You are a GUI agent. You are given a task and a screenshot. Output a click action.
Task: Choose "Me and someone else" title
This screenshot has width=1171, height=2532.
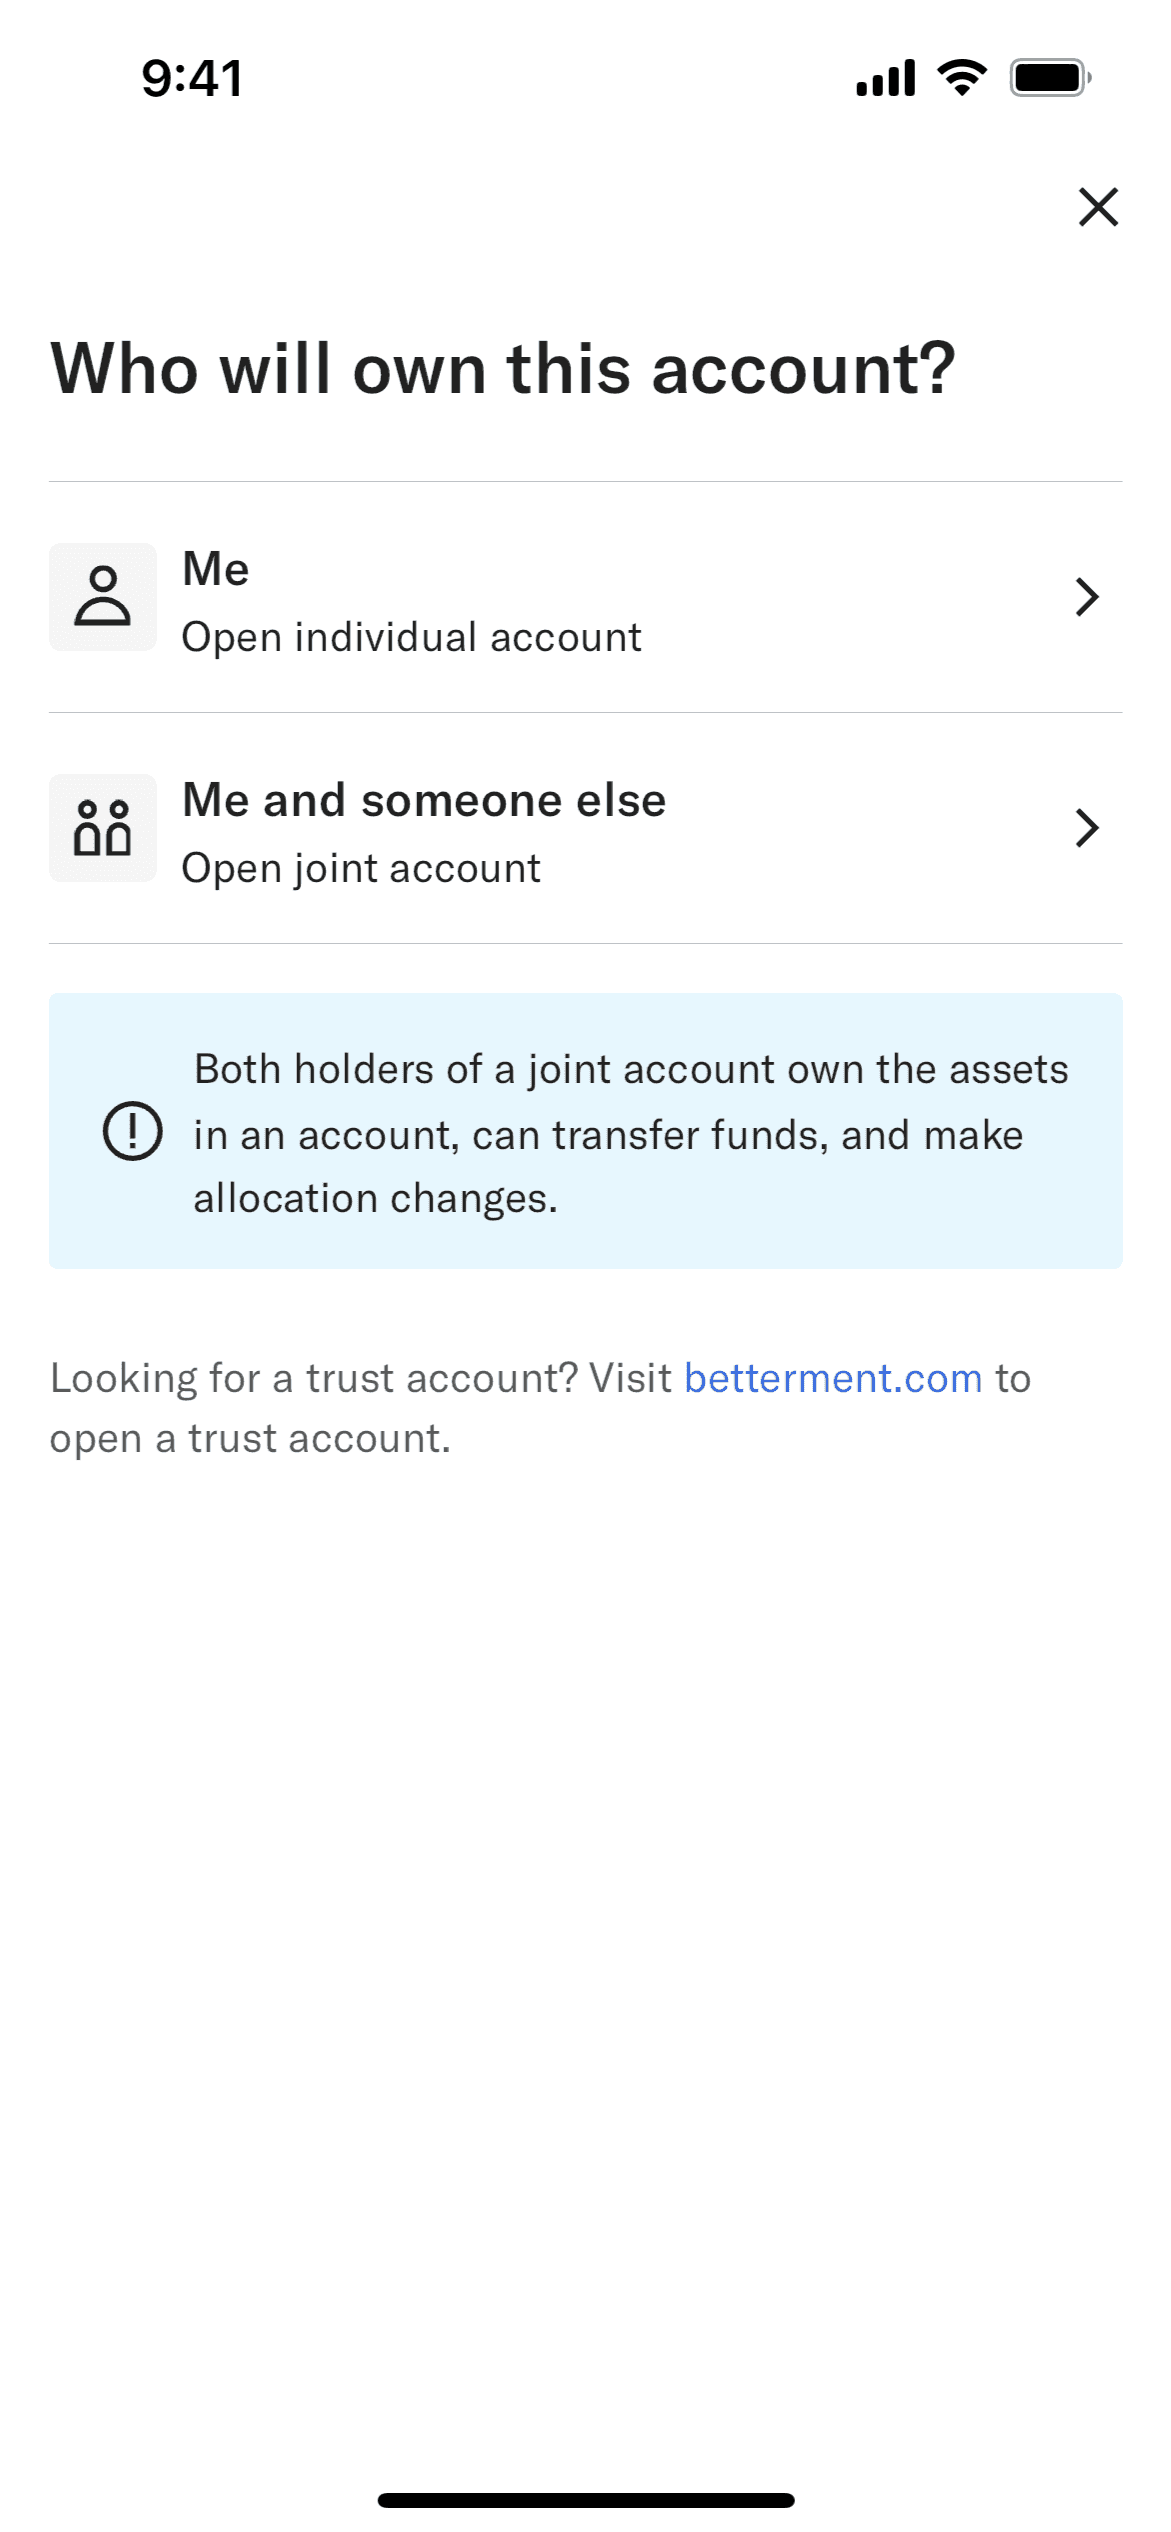click(x=424, y=800)
